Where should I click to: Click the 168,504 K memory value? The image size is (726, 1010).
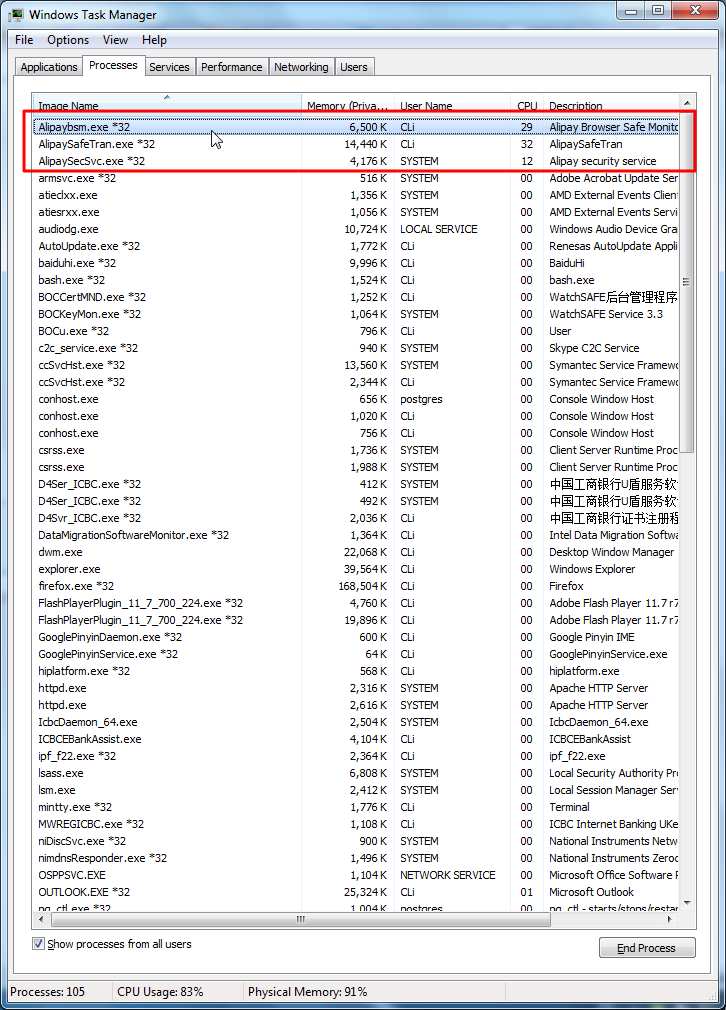click(363, 586)
